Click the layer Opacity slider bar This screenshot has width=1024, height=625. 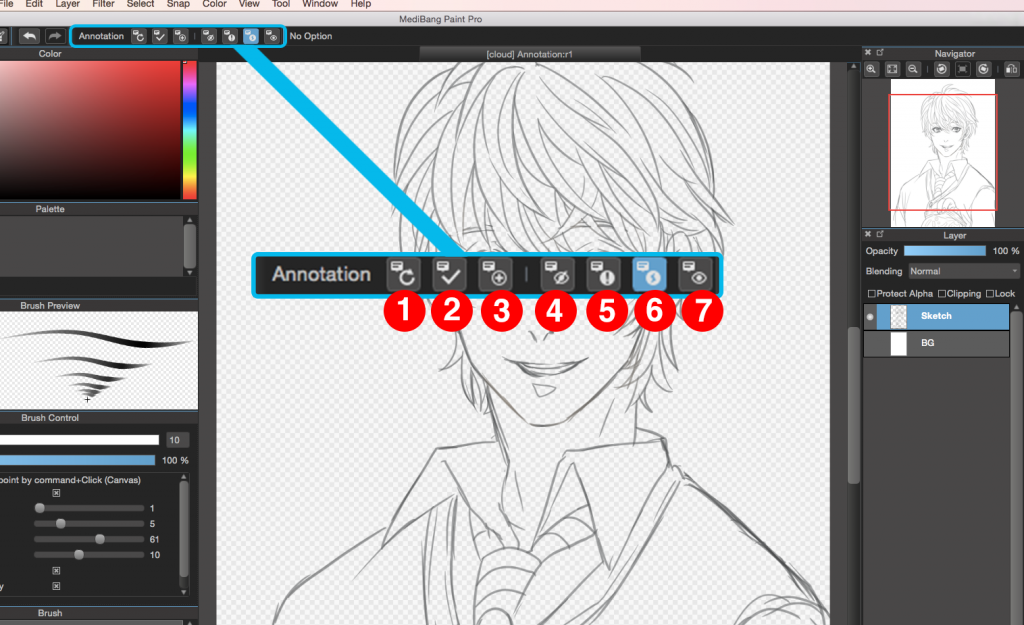coord(944,251)
